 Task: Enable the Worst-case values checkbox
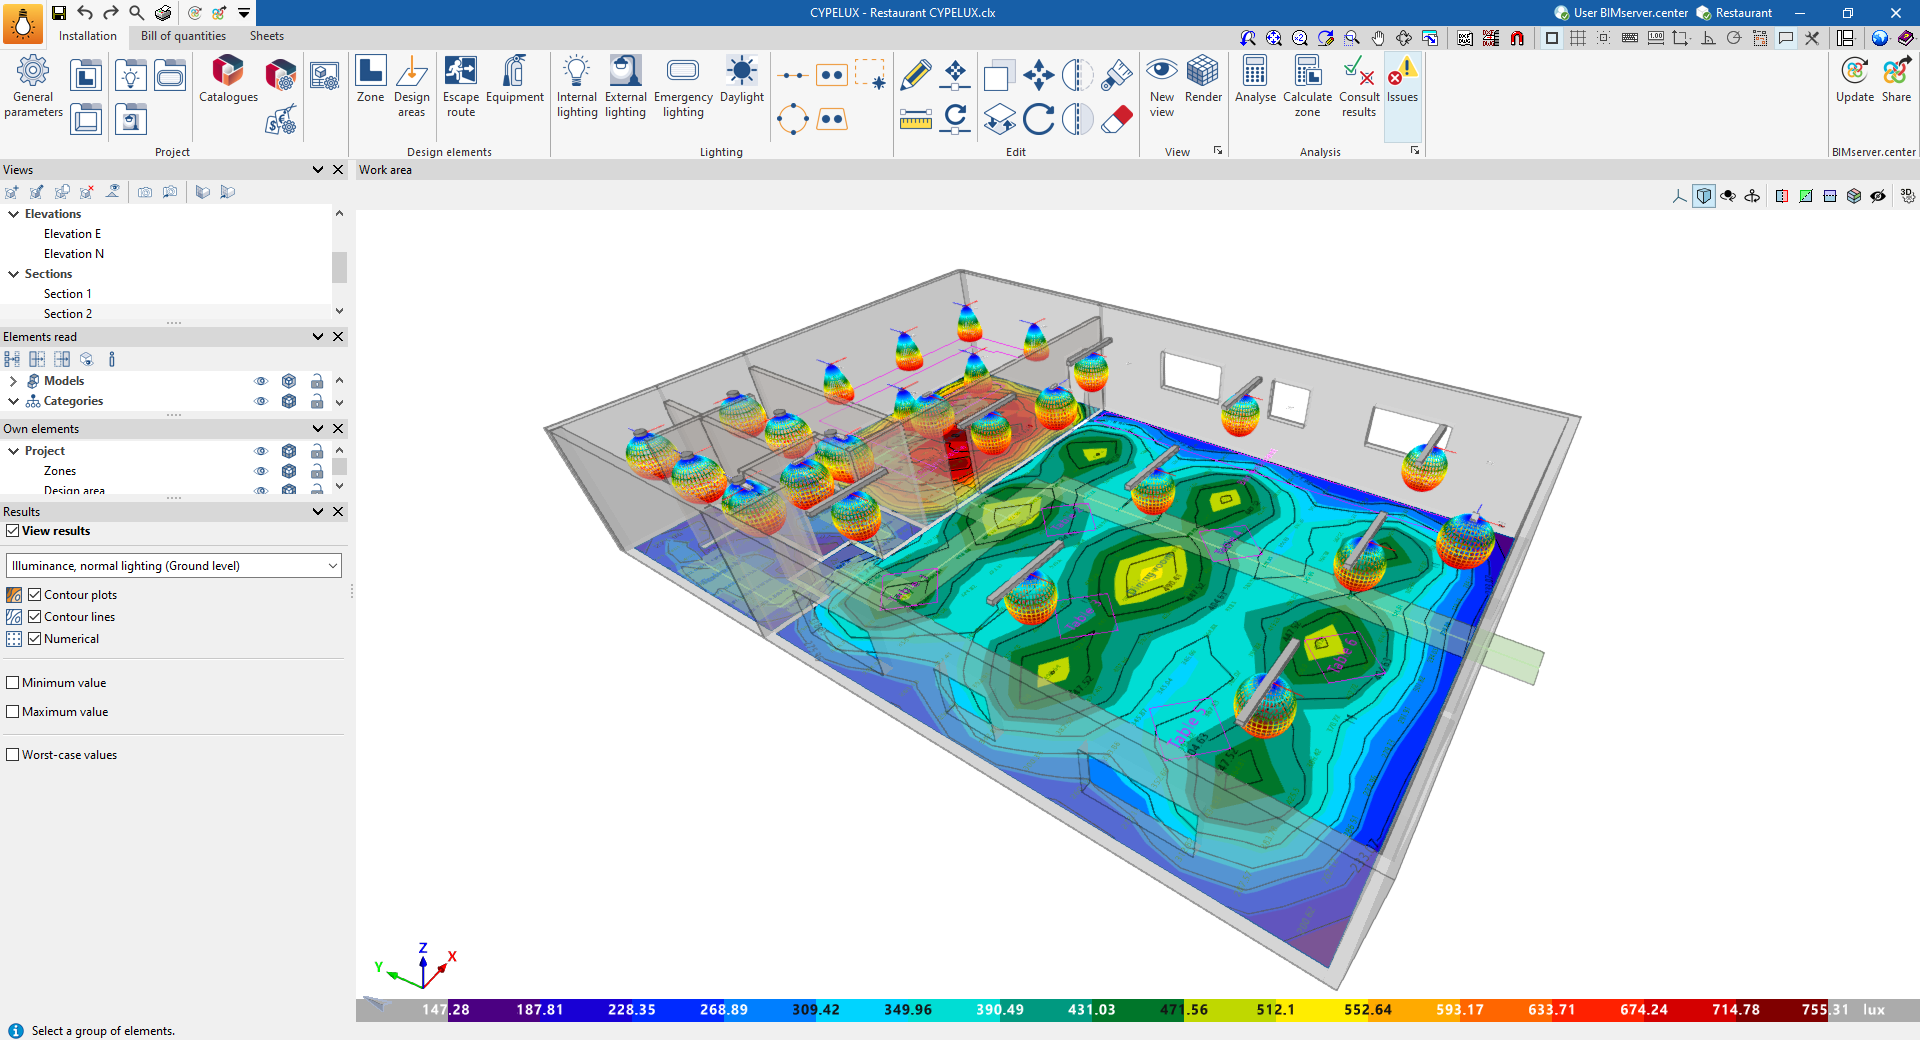(13, 755)
